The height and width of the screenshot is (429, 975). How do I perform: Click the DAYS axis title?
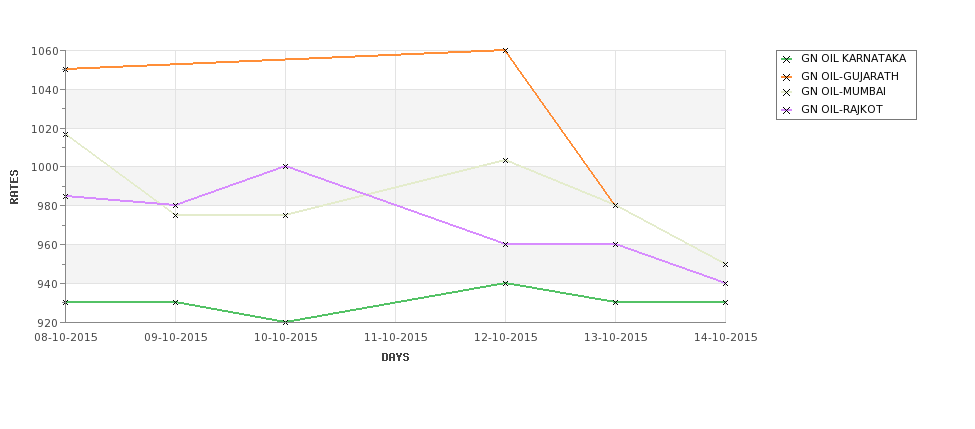pos(395,357)
